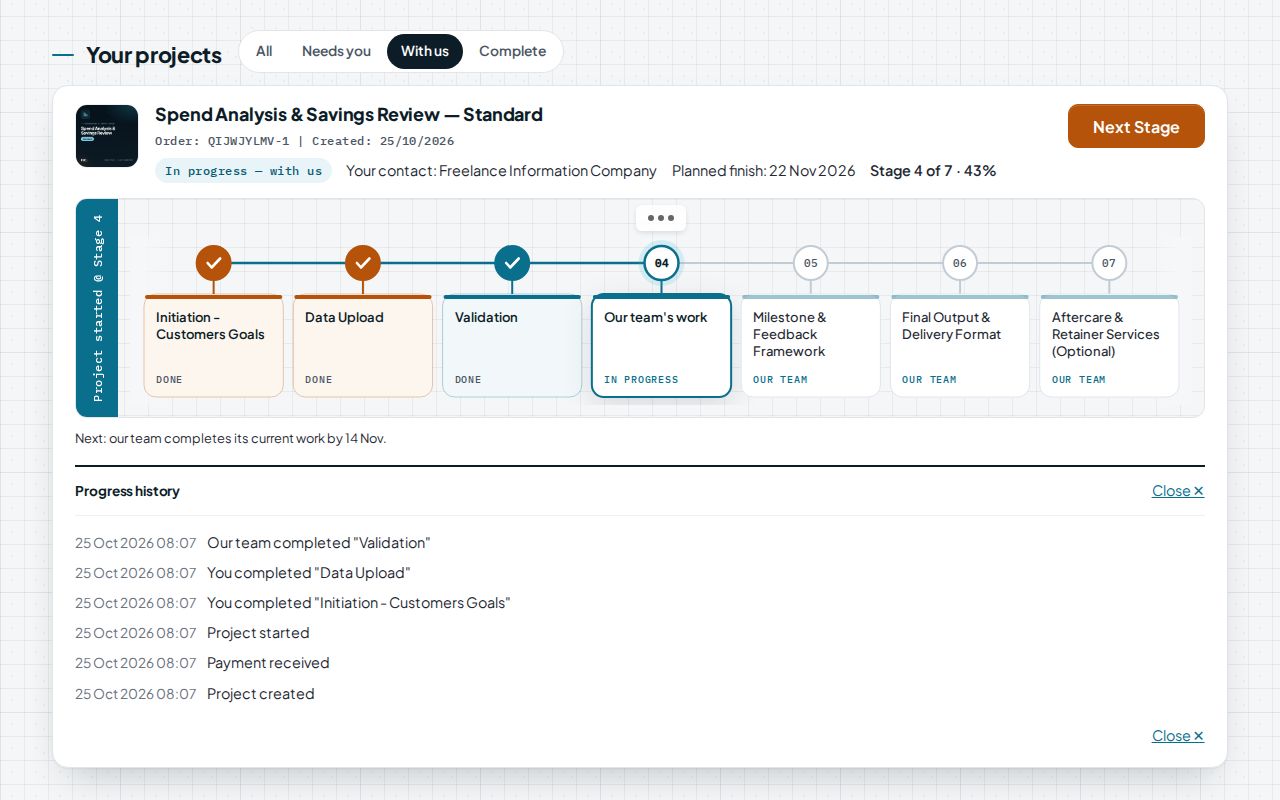Click the Project started @ Stage 4 sidebar

click(97, 308)
